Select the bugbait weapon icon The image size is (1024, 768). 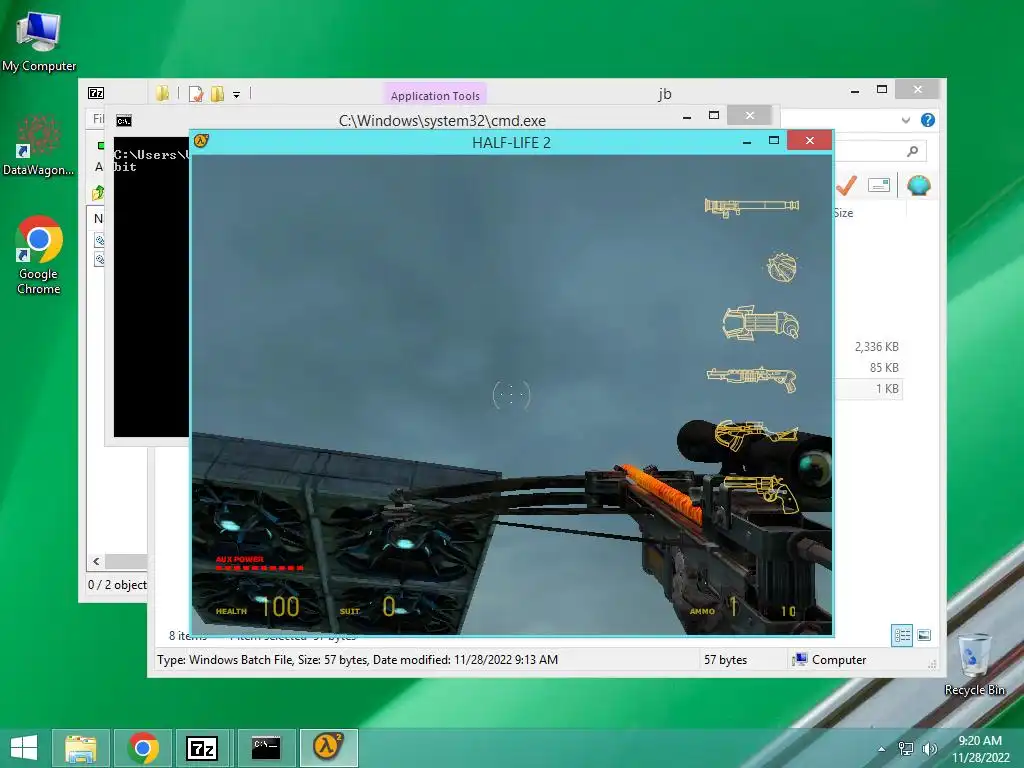(782, 267)
